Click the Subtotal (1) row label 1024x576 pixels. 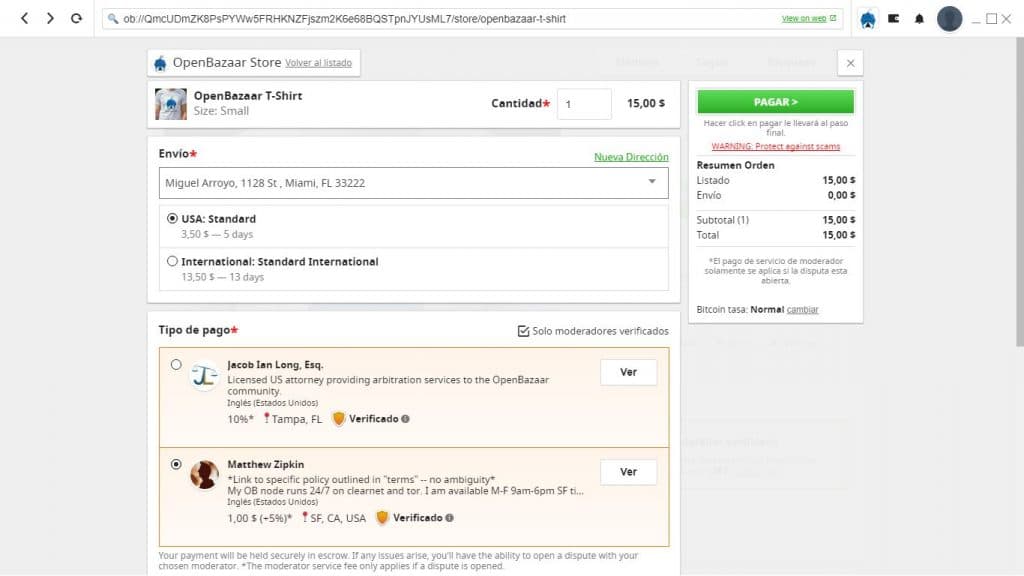(722, 220)
